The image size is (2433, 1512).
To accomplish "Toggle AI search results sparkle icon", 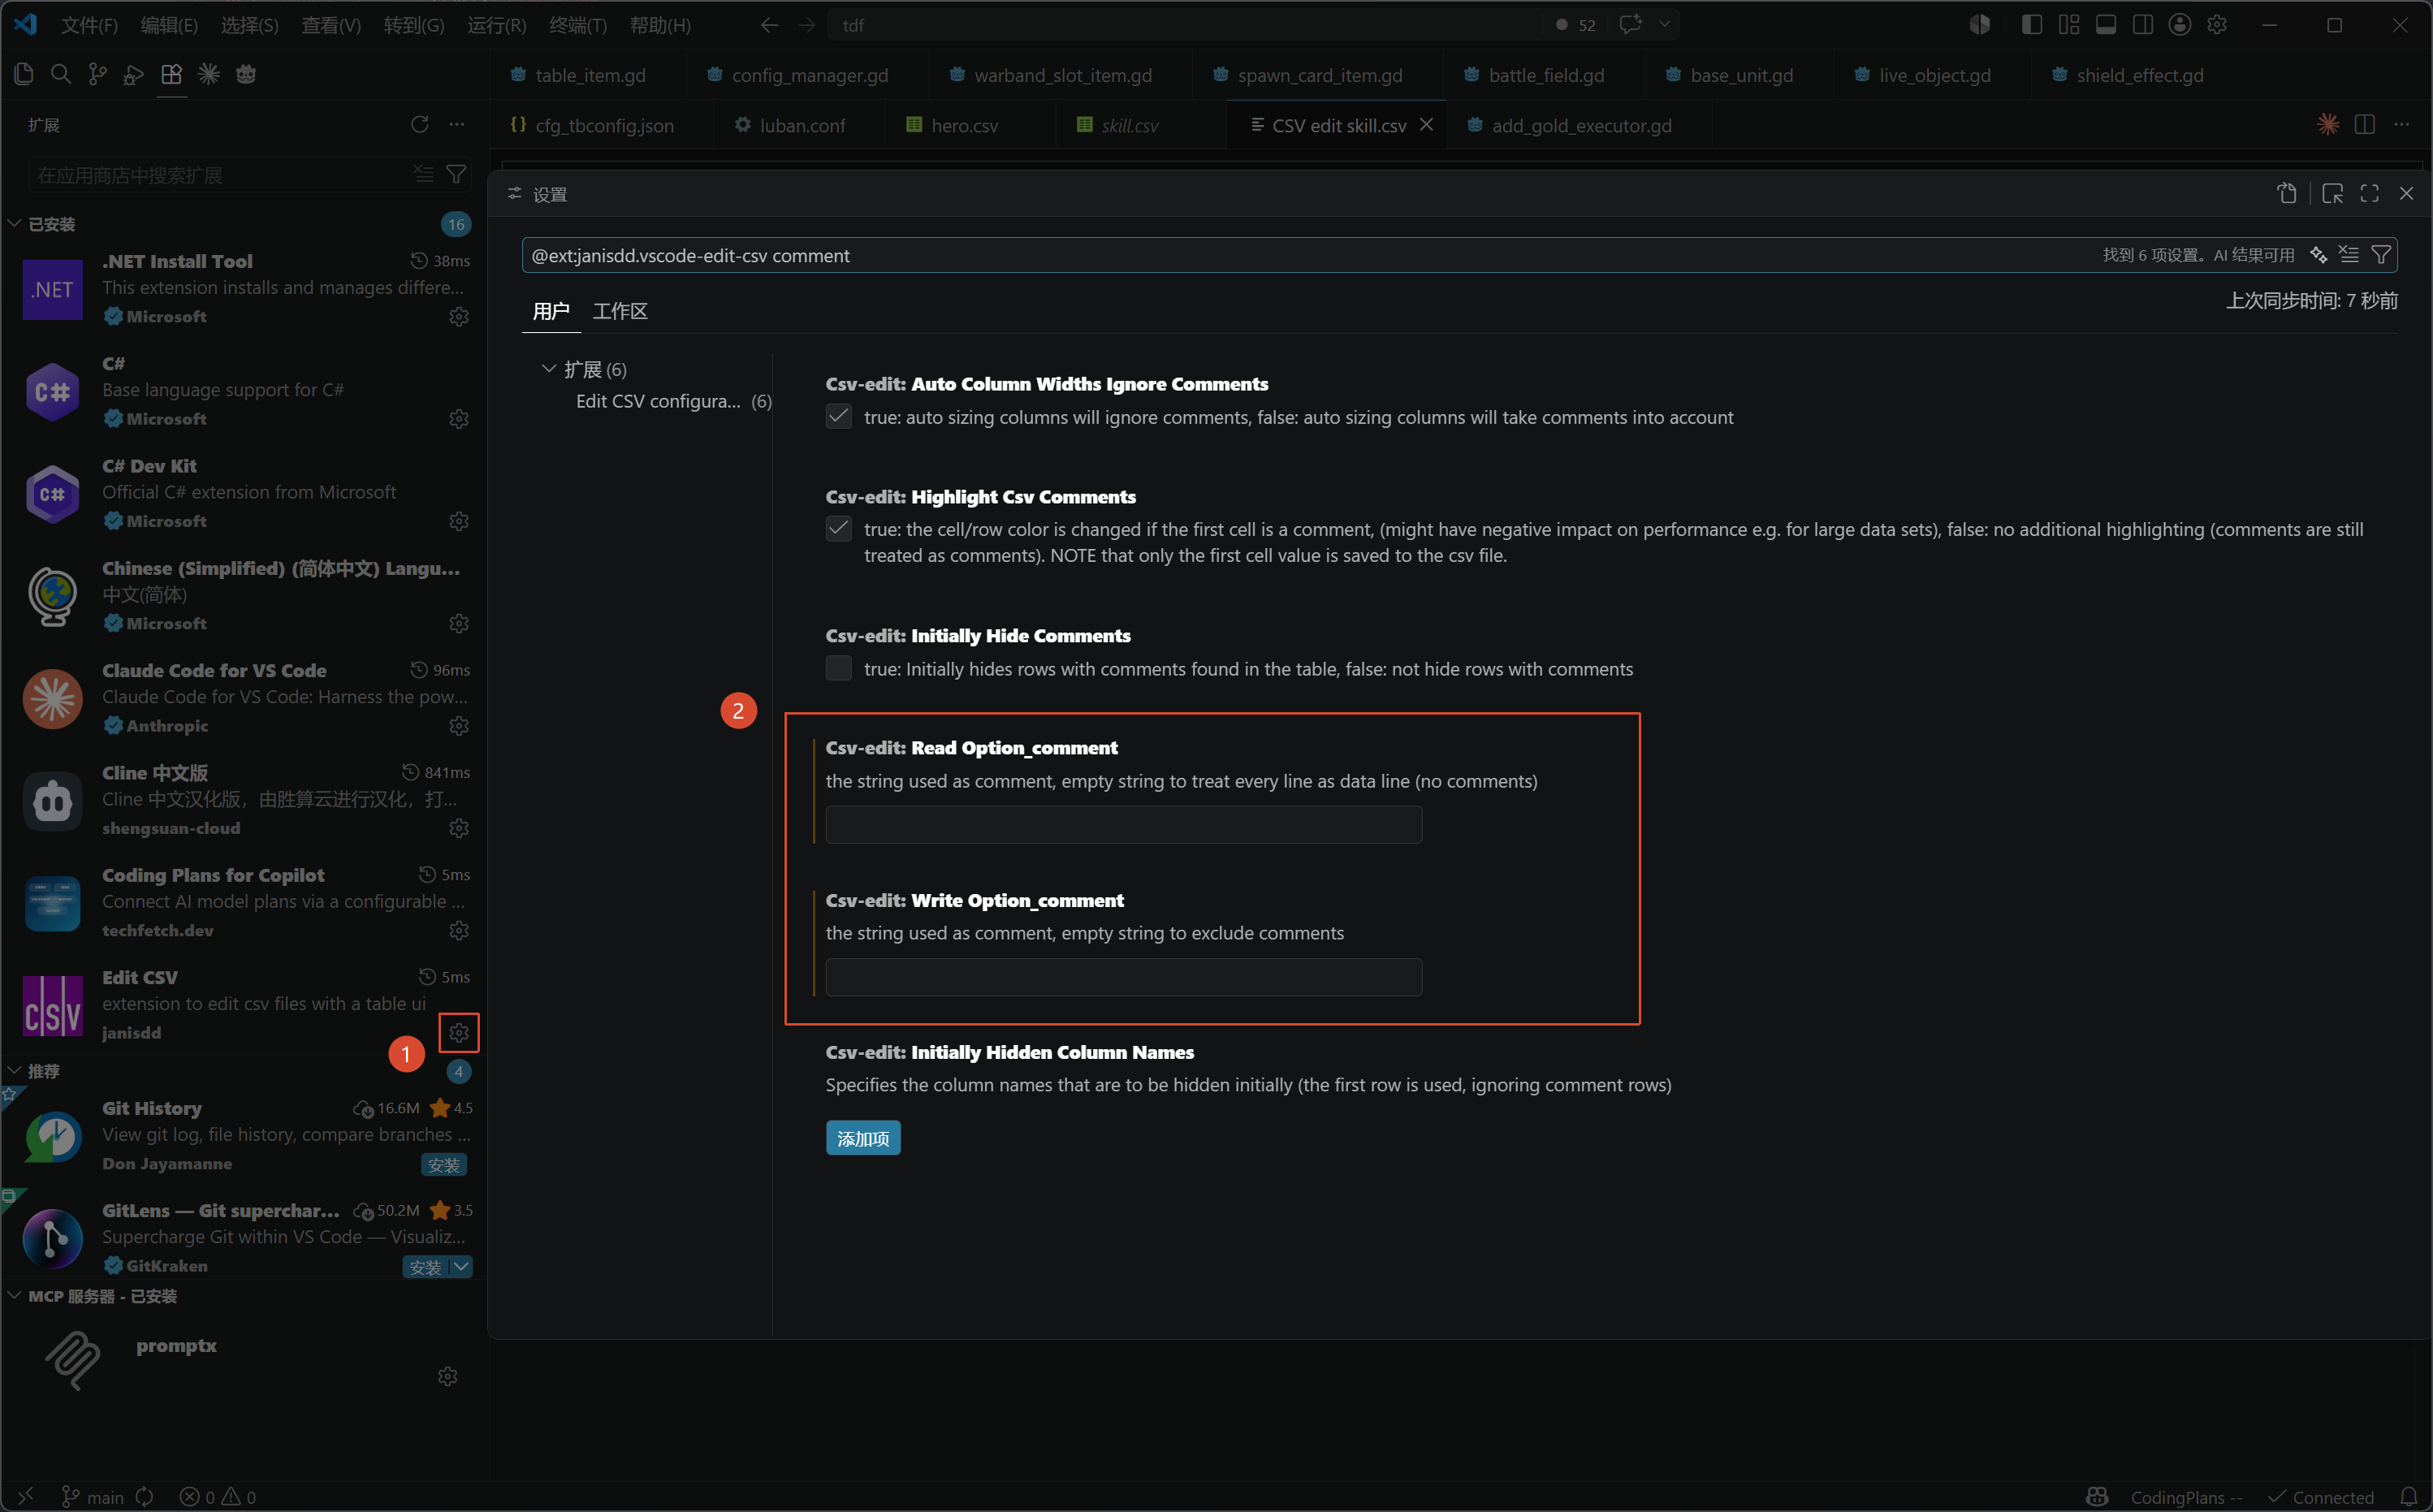I will pyautogui.click(x=2318, y=255).
